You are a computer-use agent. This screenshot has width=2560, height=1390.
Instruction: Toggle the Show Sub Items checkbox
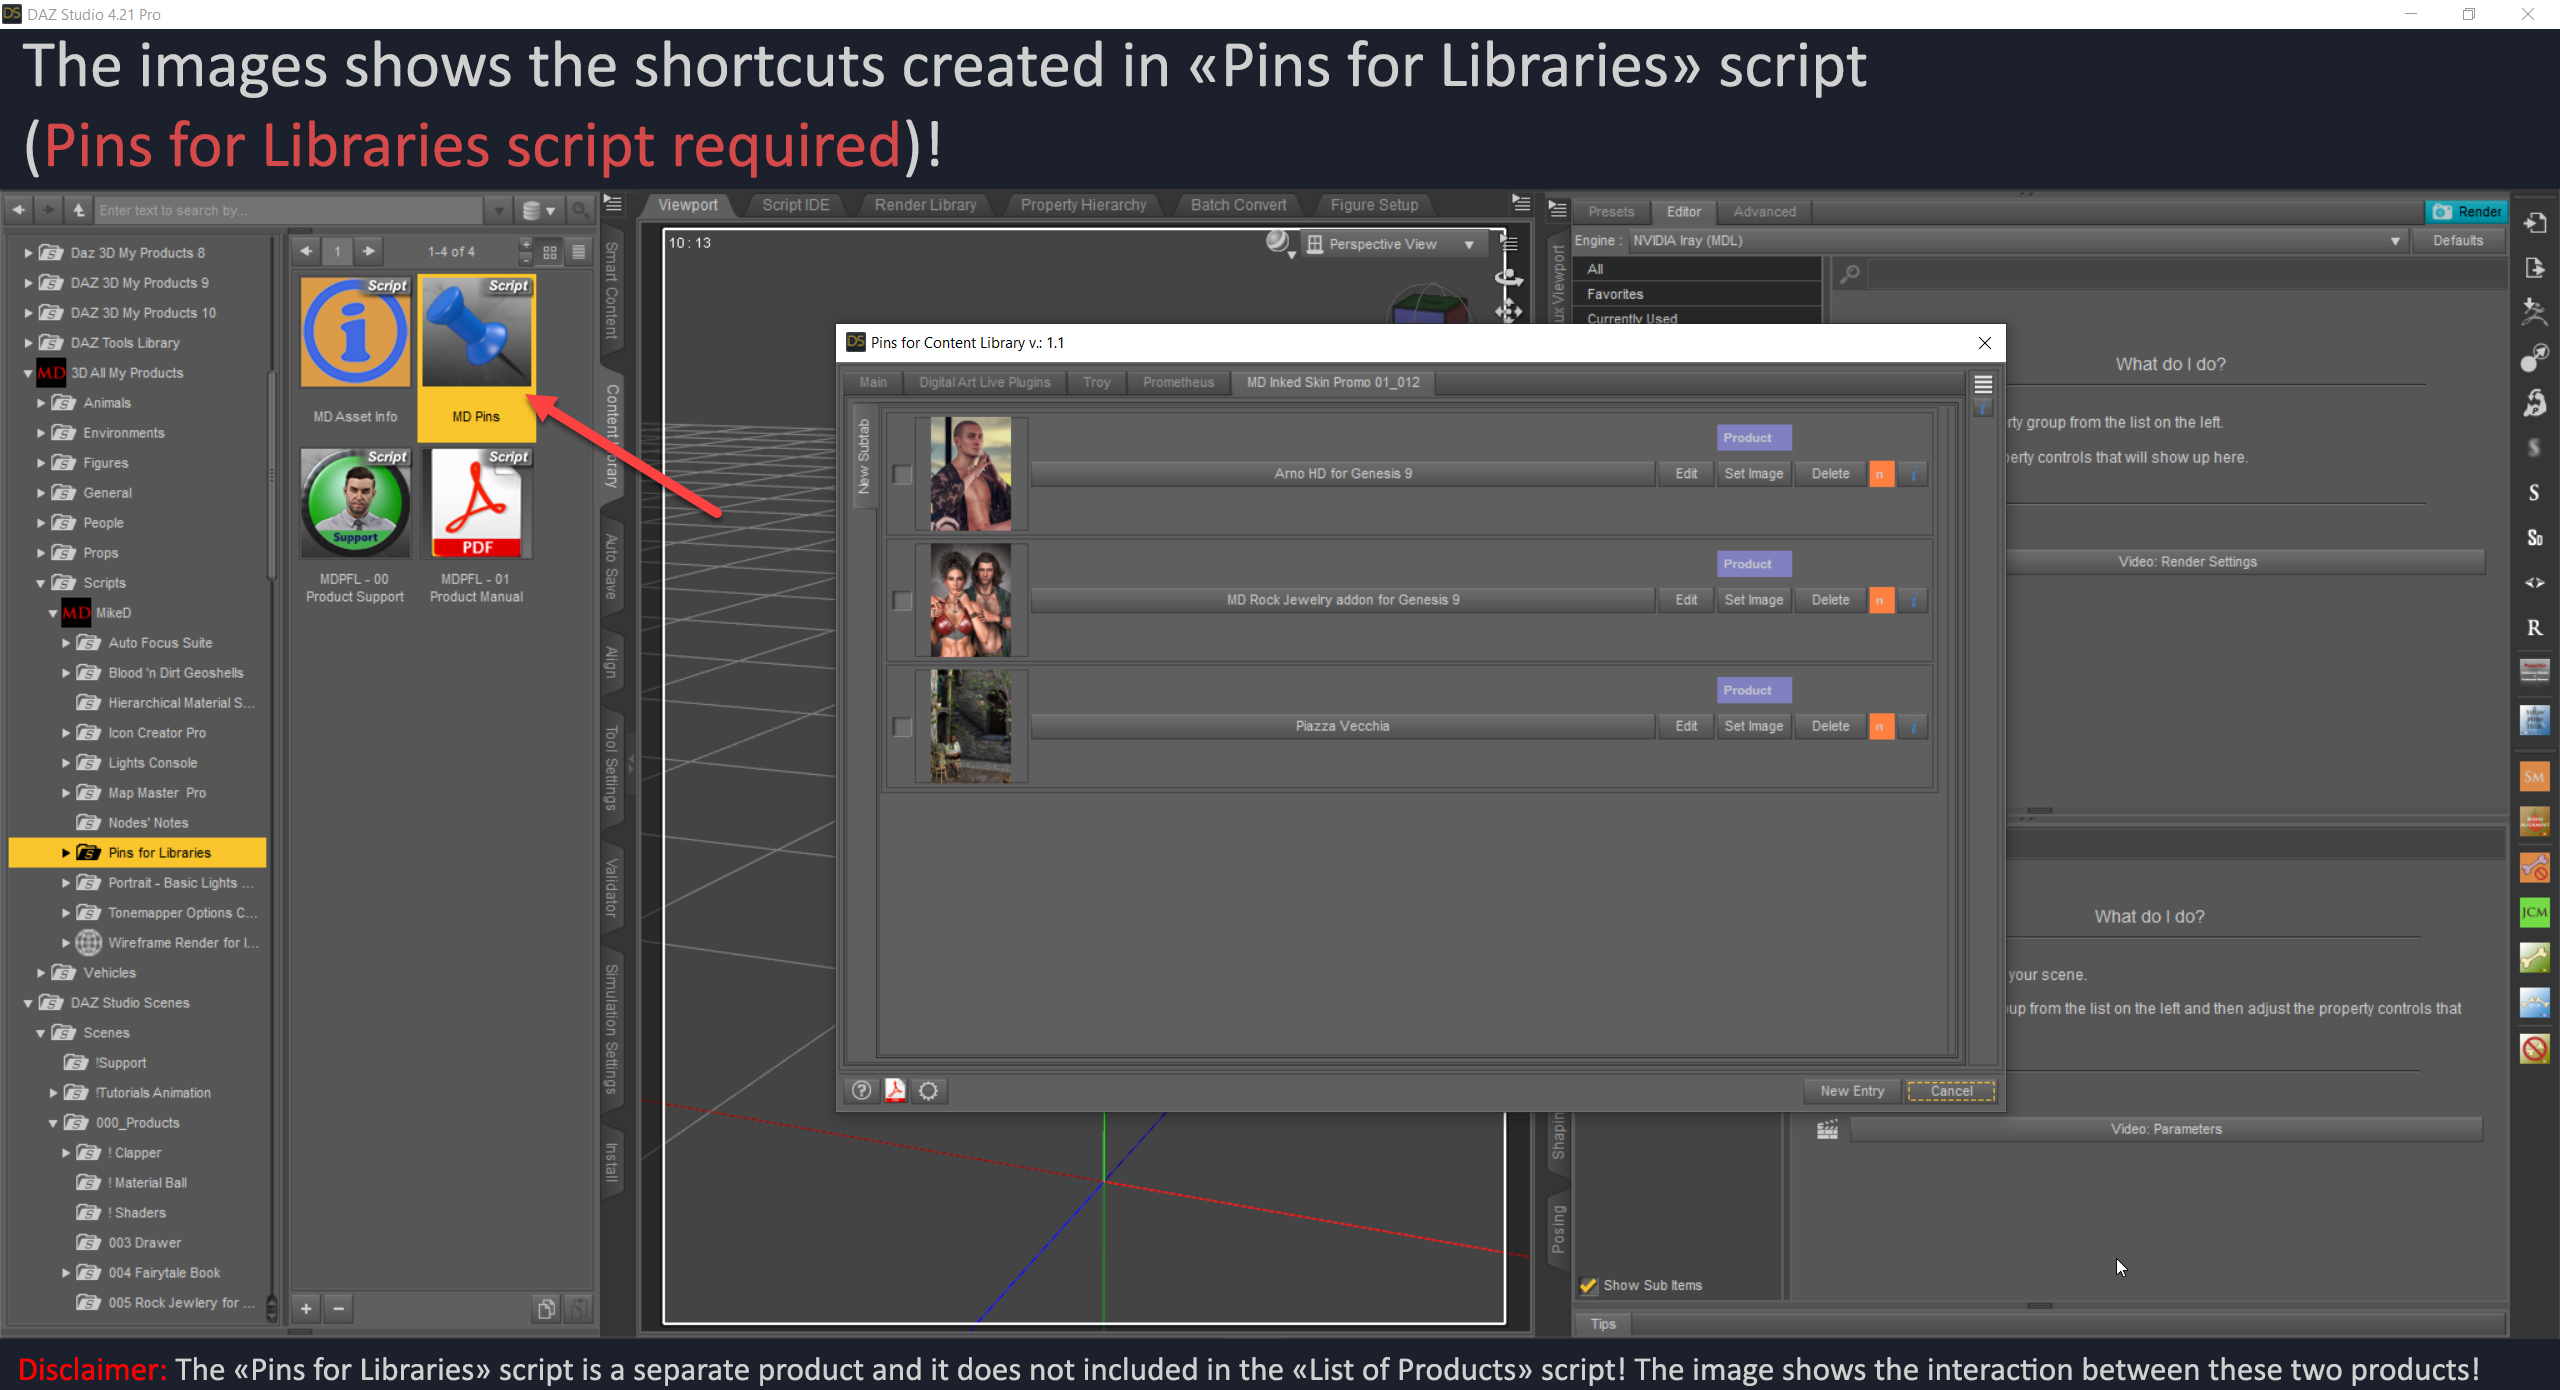click(1588, 1286)
